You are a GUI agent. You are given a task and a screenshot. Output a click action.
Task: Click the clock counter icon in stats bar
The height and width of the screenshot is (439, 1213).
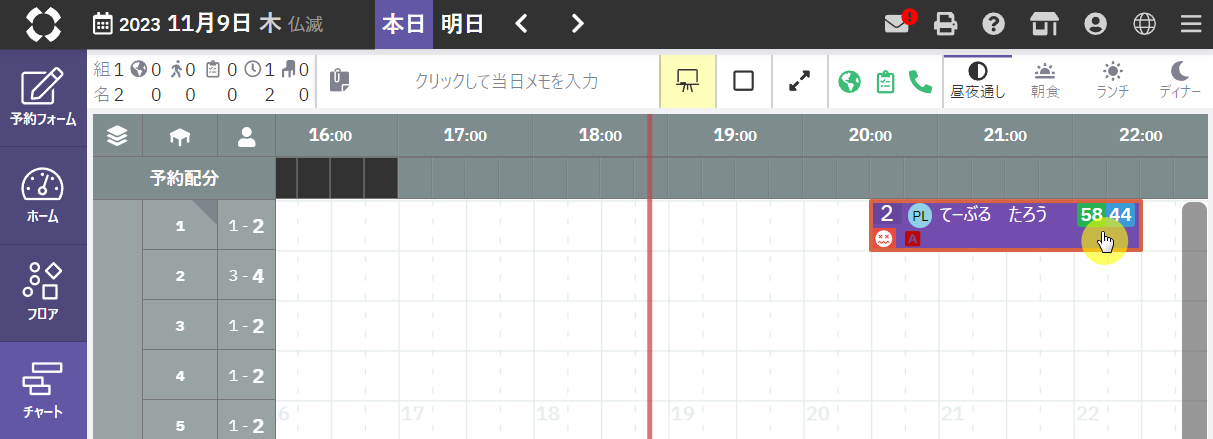coord(254,70)
